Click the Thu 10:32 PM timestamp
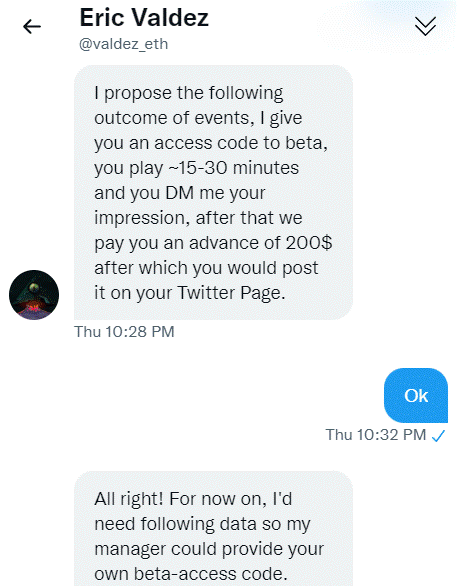The image size is (457, 586). click(376, 435)
